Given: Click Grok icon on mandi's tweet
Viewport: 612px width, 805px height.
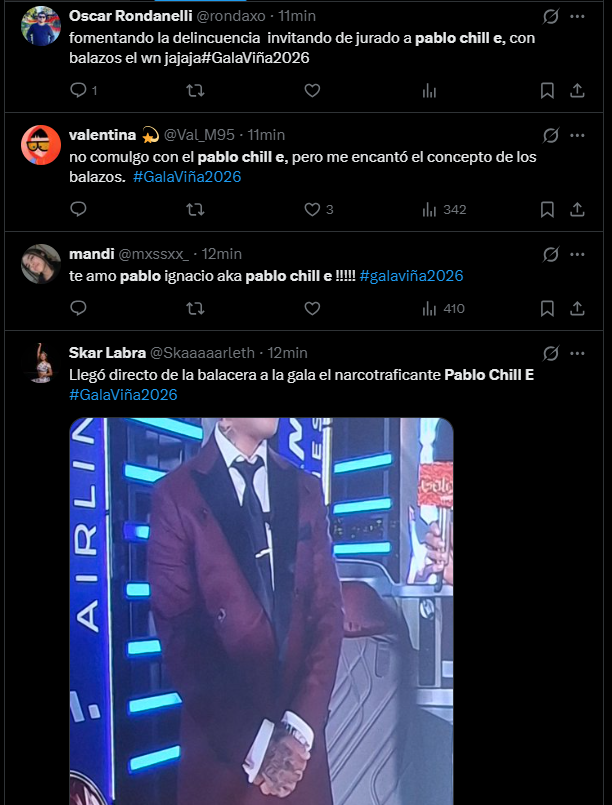Looking at the screenshot, I should tap(550, 254).
